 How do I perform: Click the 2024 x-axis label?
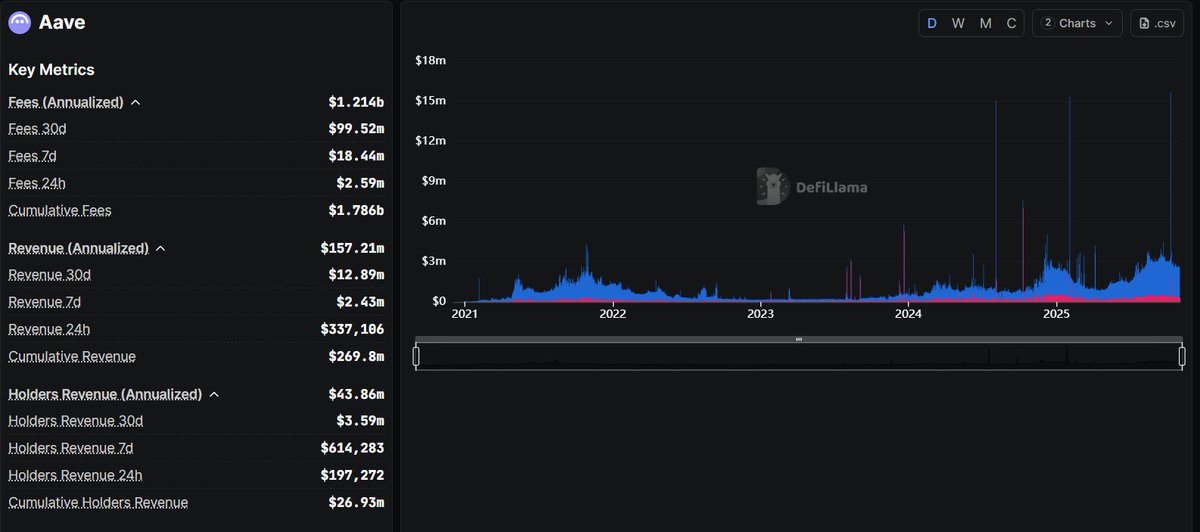coord(908,314)
